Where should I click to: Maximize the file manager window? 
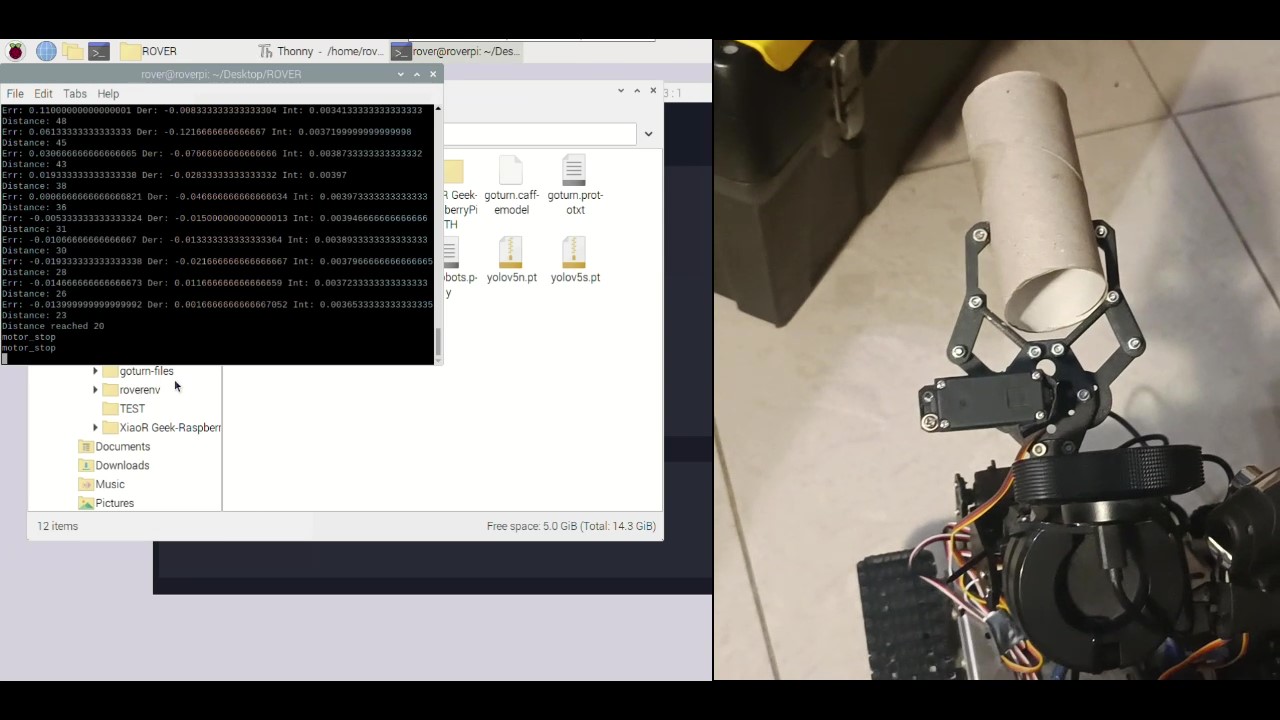637,91
